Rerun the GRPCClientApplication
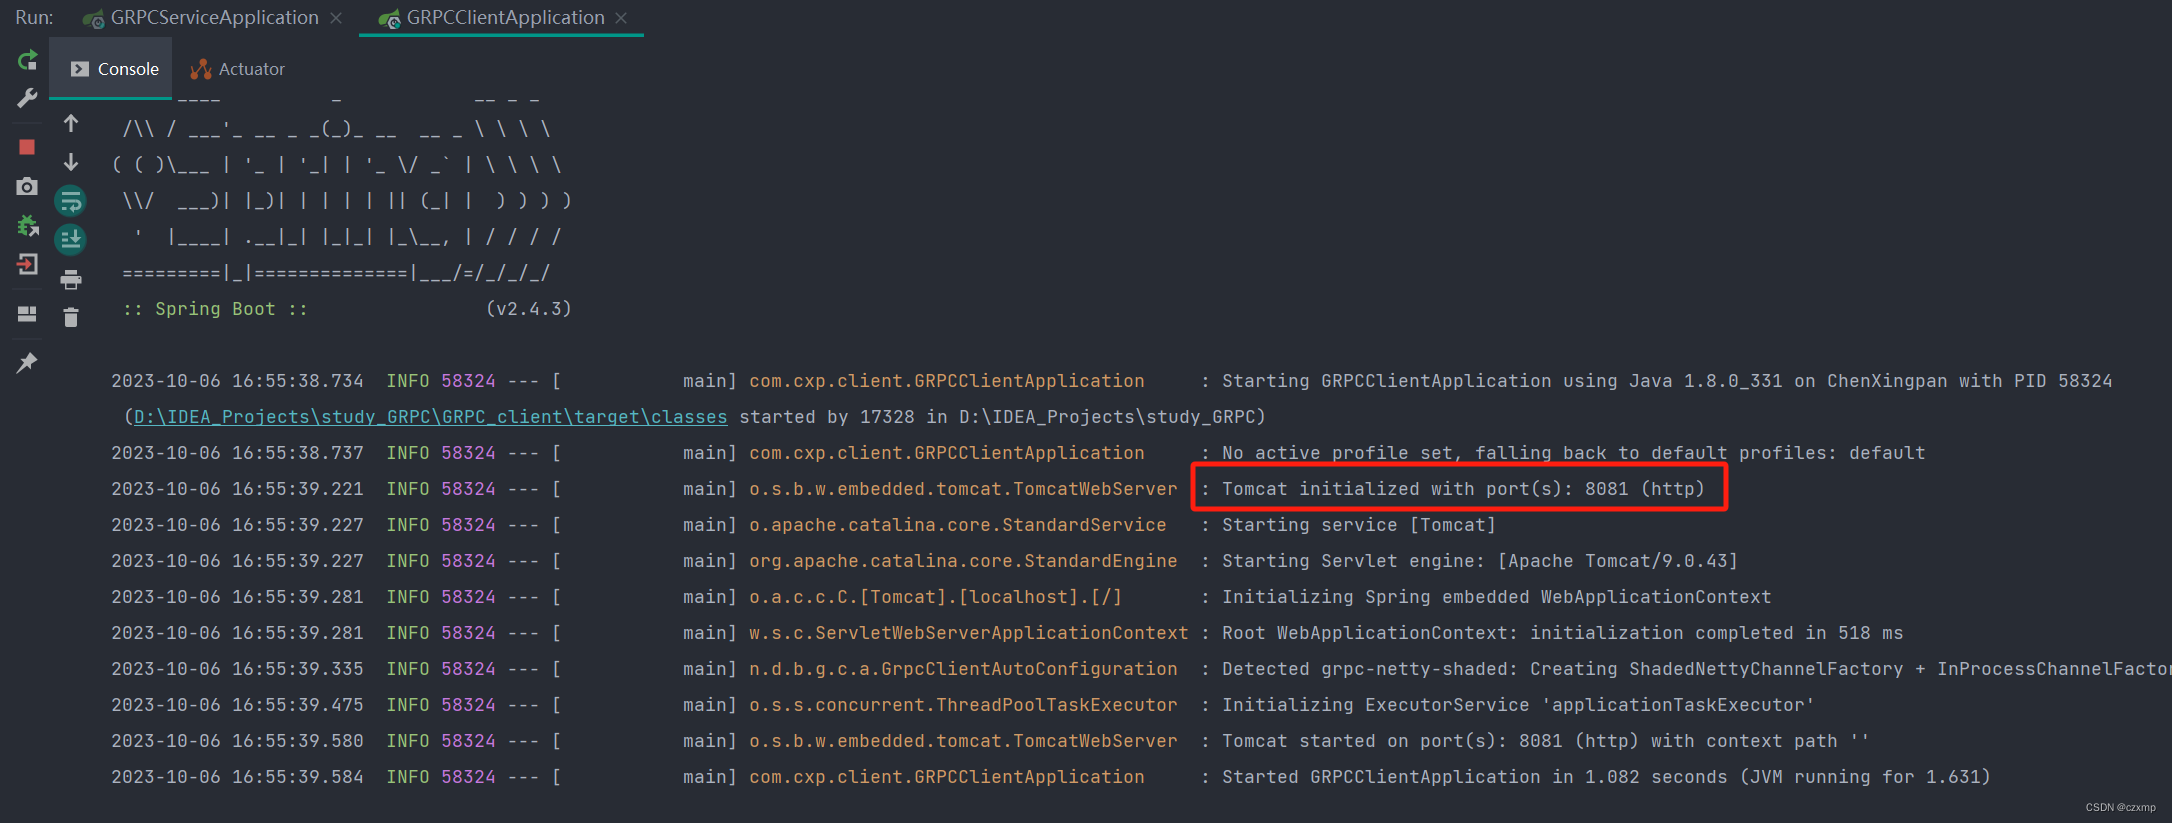 pyautogui.click(x=27, y=60)
